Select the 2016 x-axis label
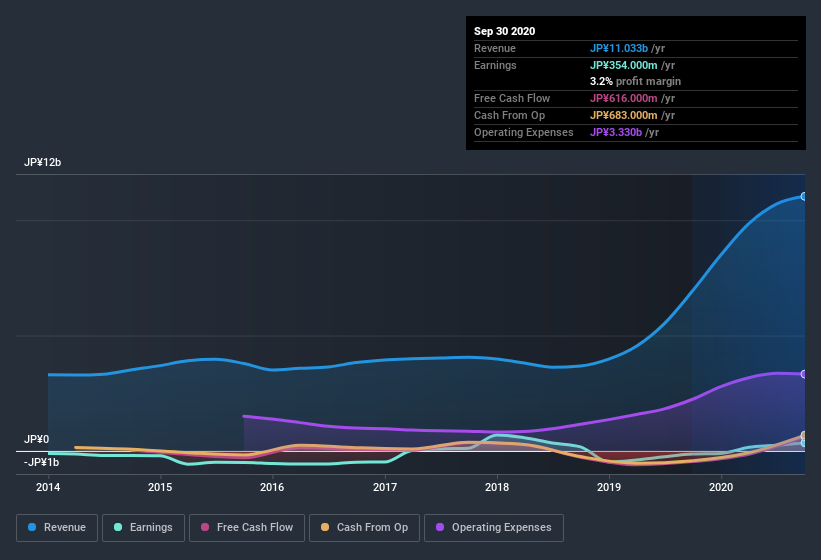Image resolution: width=821 pixels, height=560 pixels. point(272,487)
